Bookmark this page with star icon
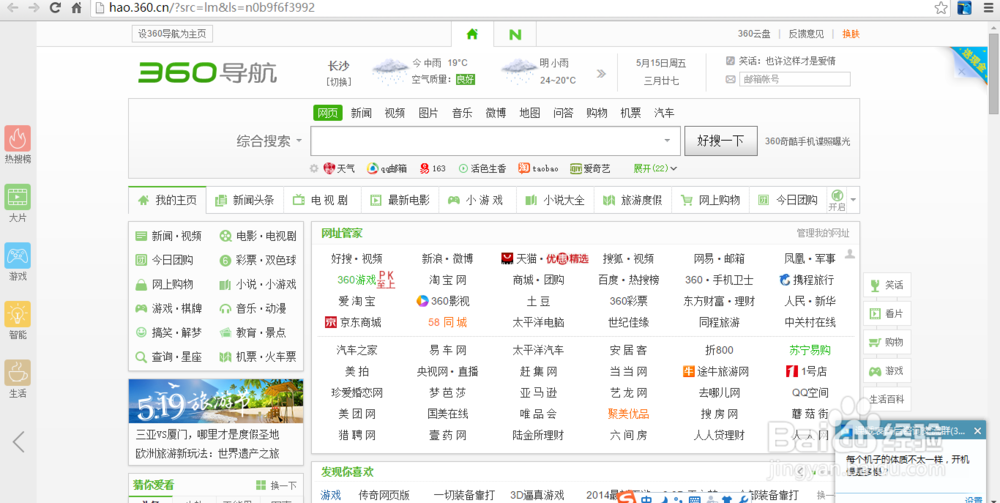The image size is (1000, 503). (x=941, y=8)
